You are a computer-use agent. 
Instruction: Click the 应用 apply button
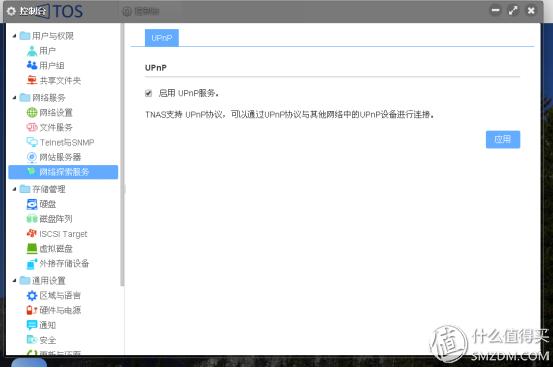(503, 139)
